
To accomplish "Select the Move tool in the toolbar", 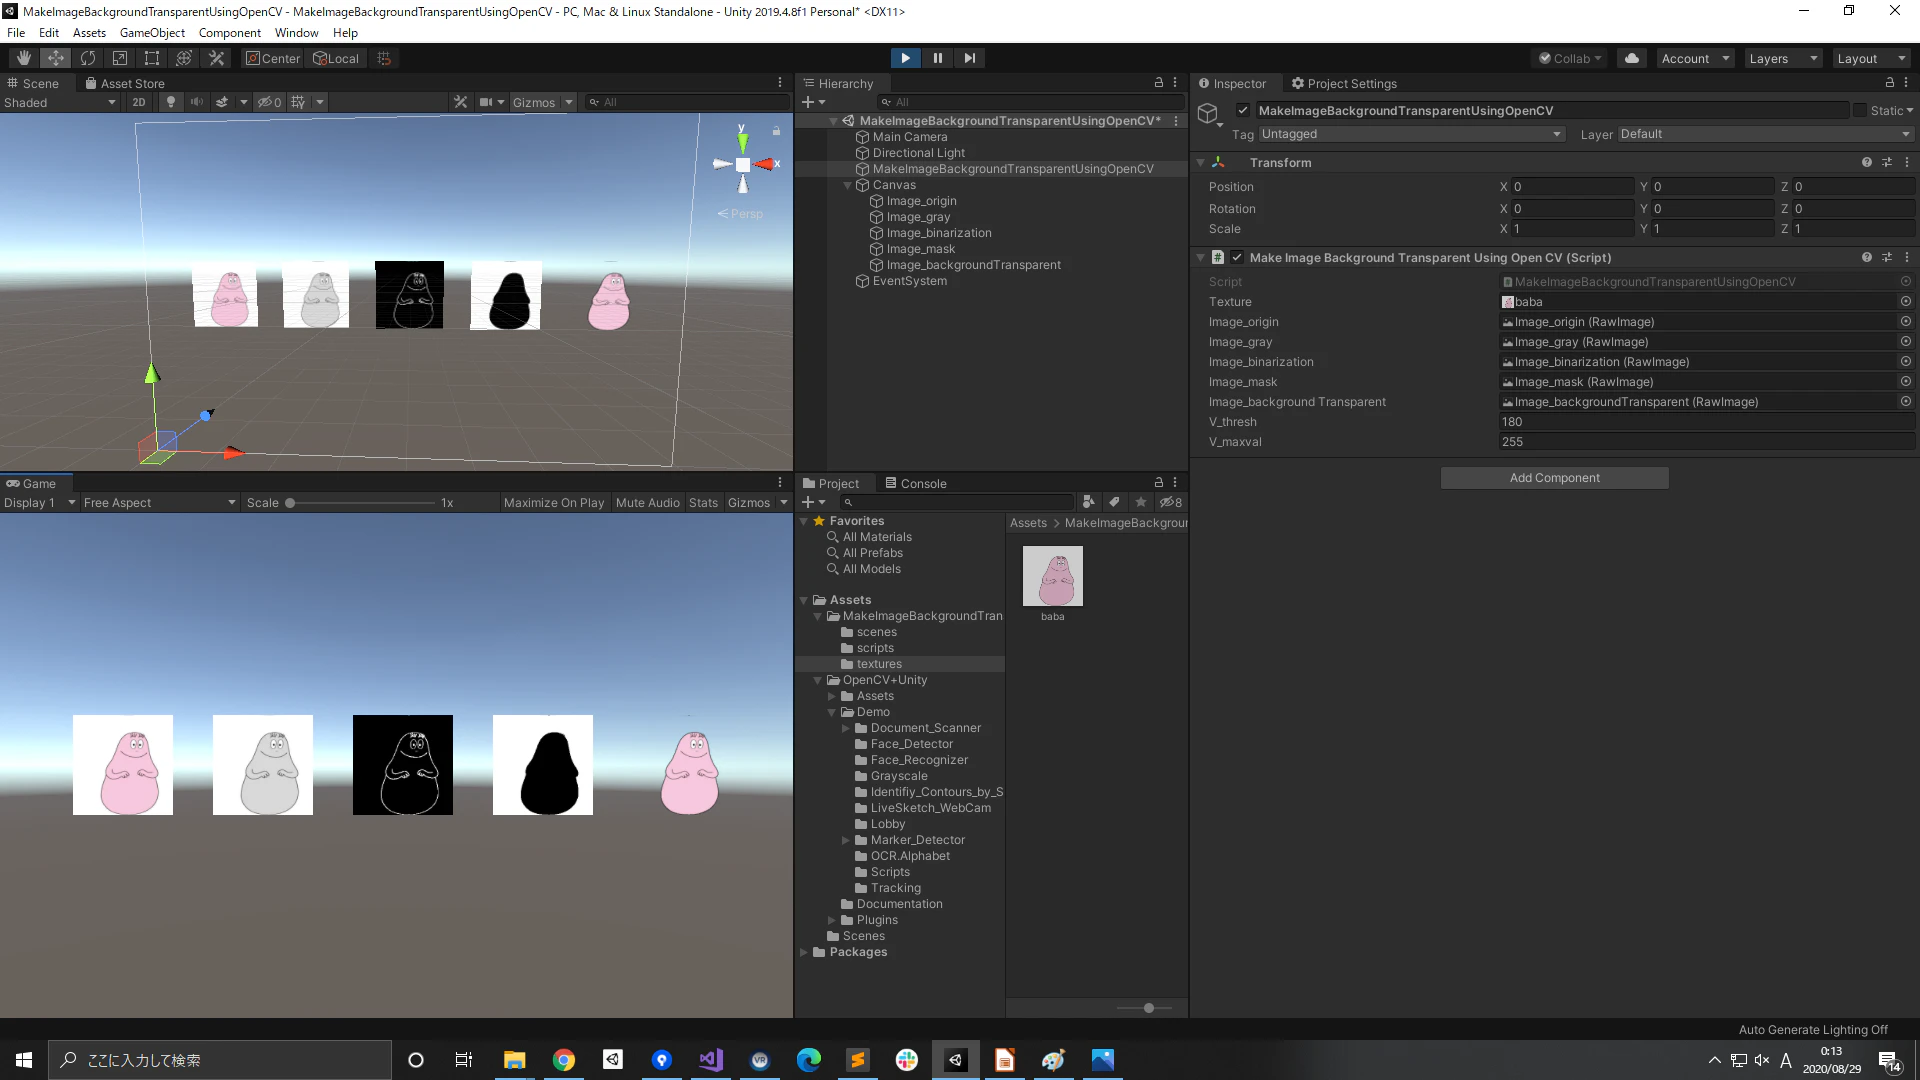I will [x=56, y=58].
